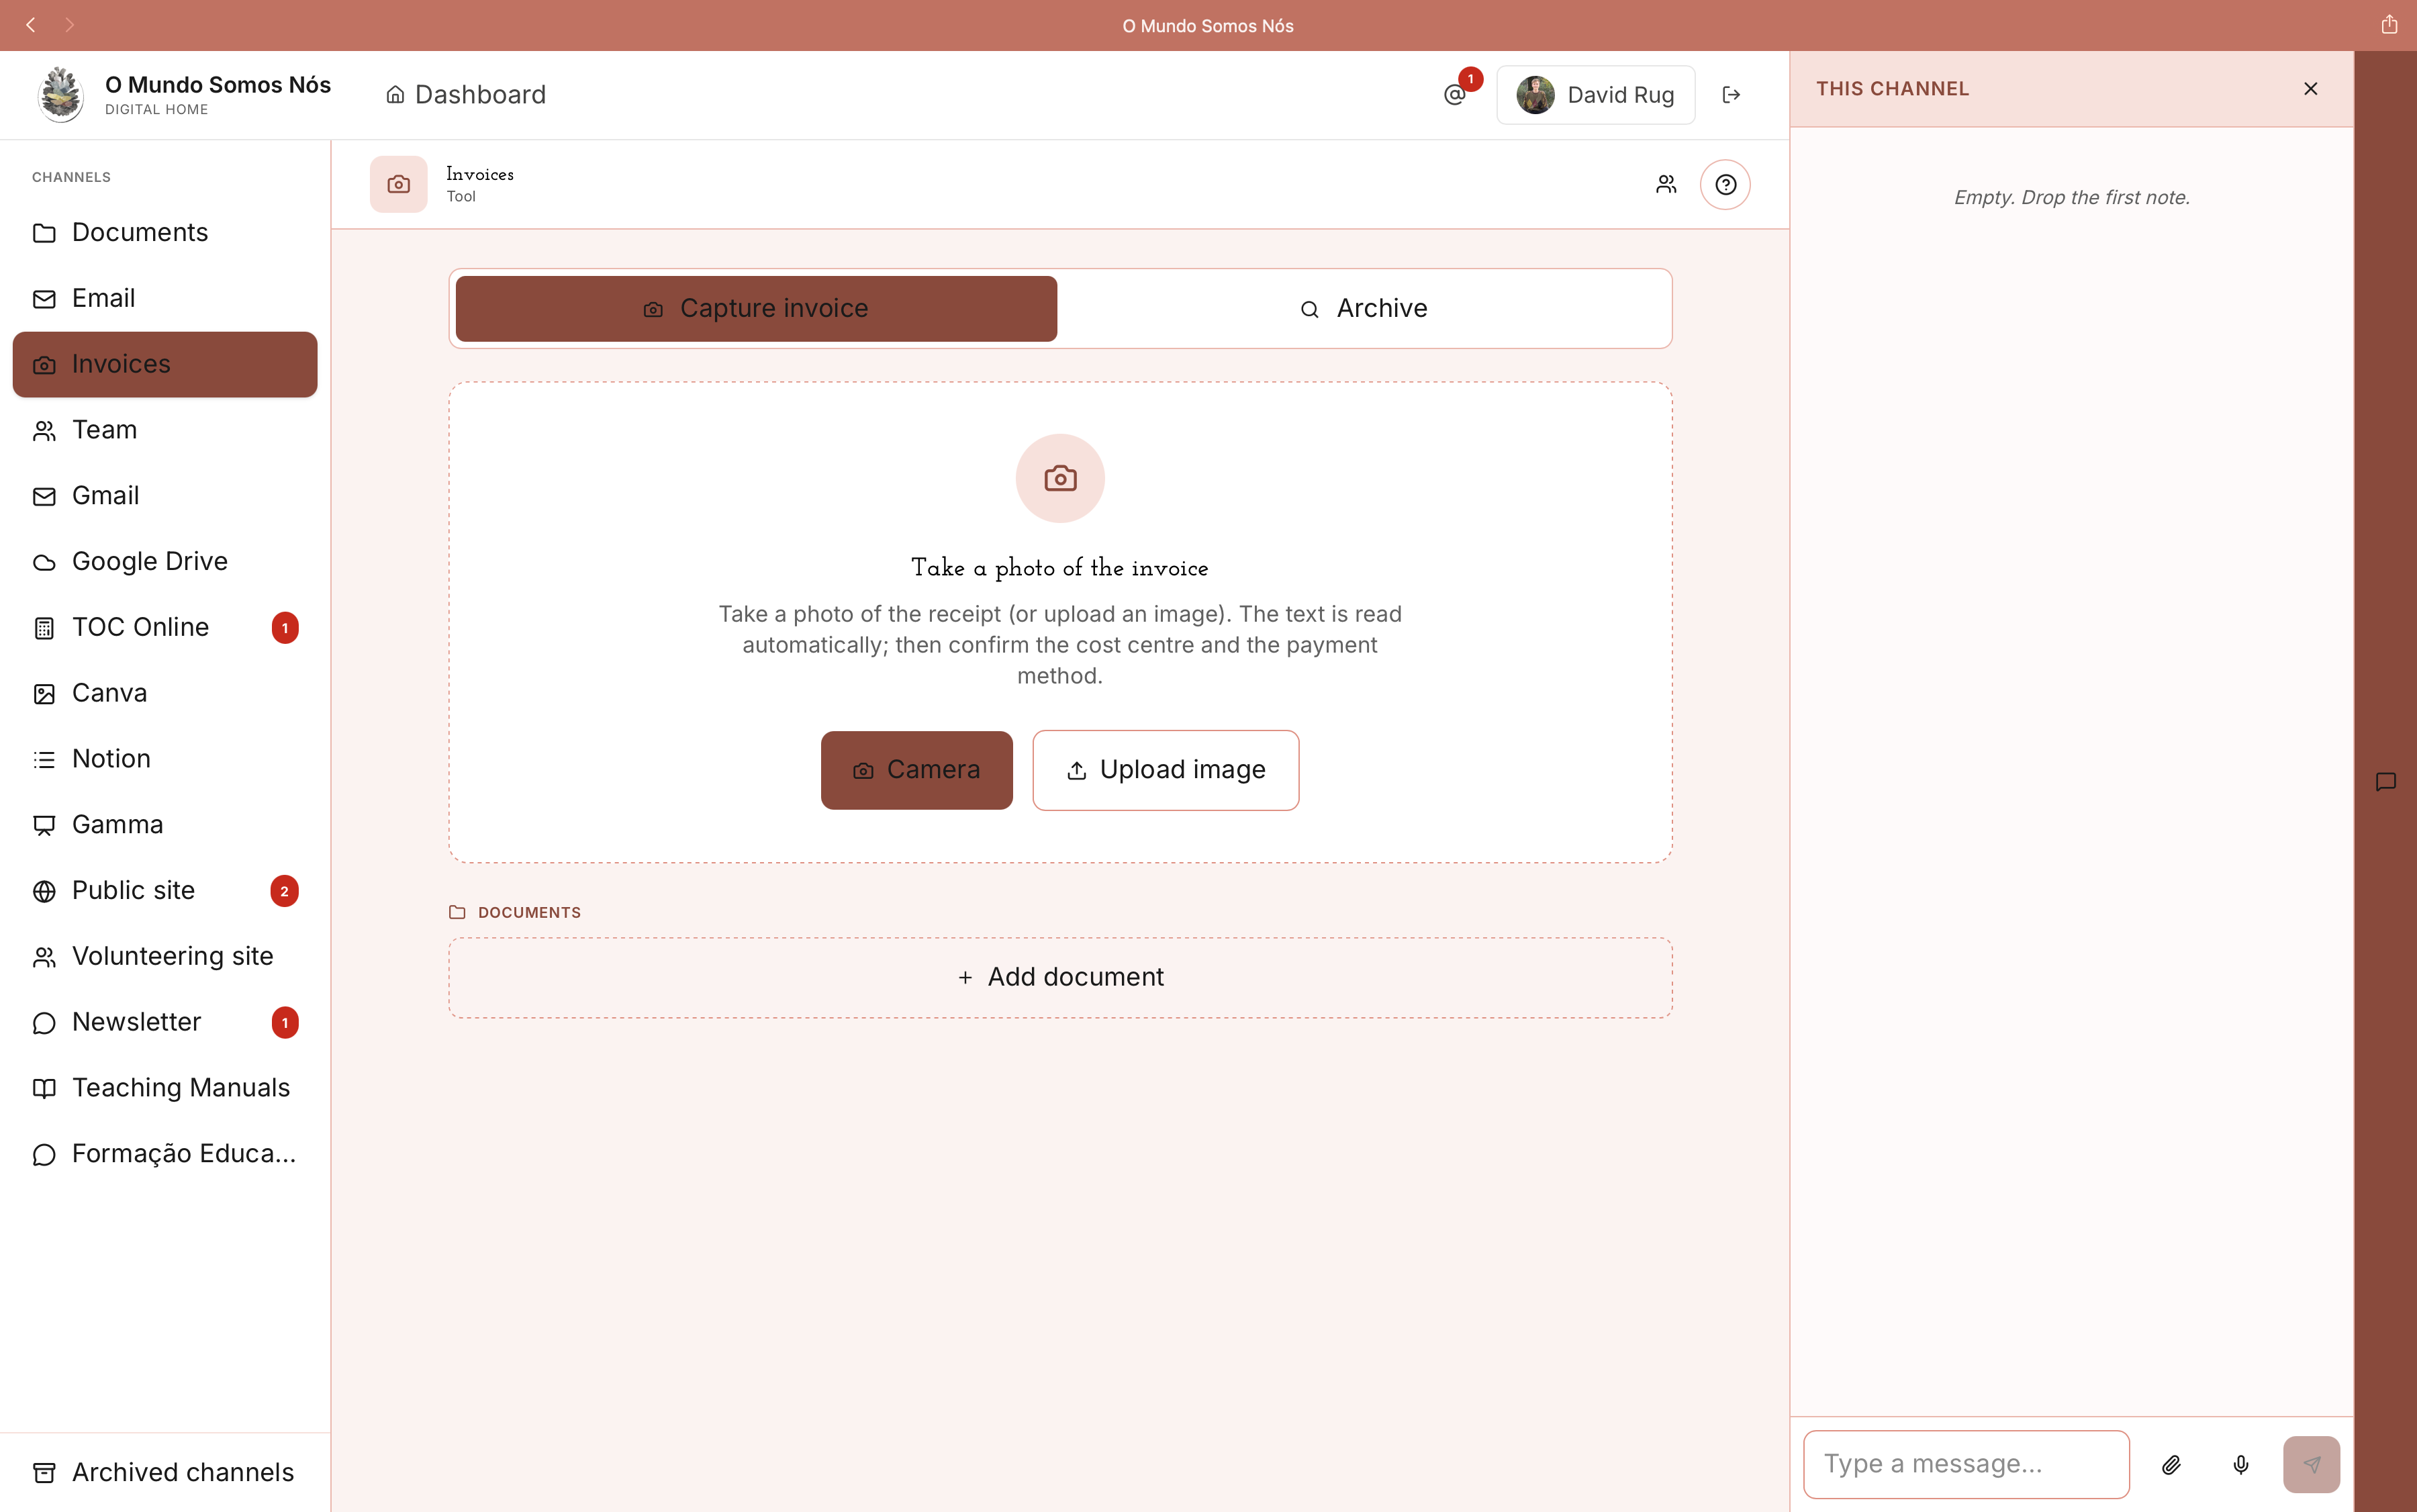Click the Canva image icon
This screenshot has width=2417, height=1512.
(44, 694)
